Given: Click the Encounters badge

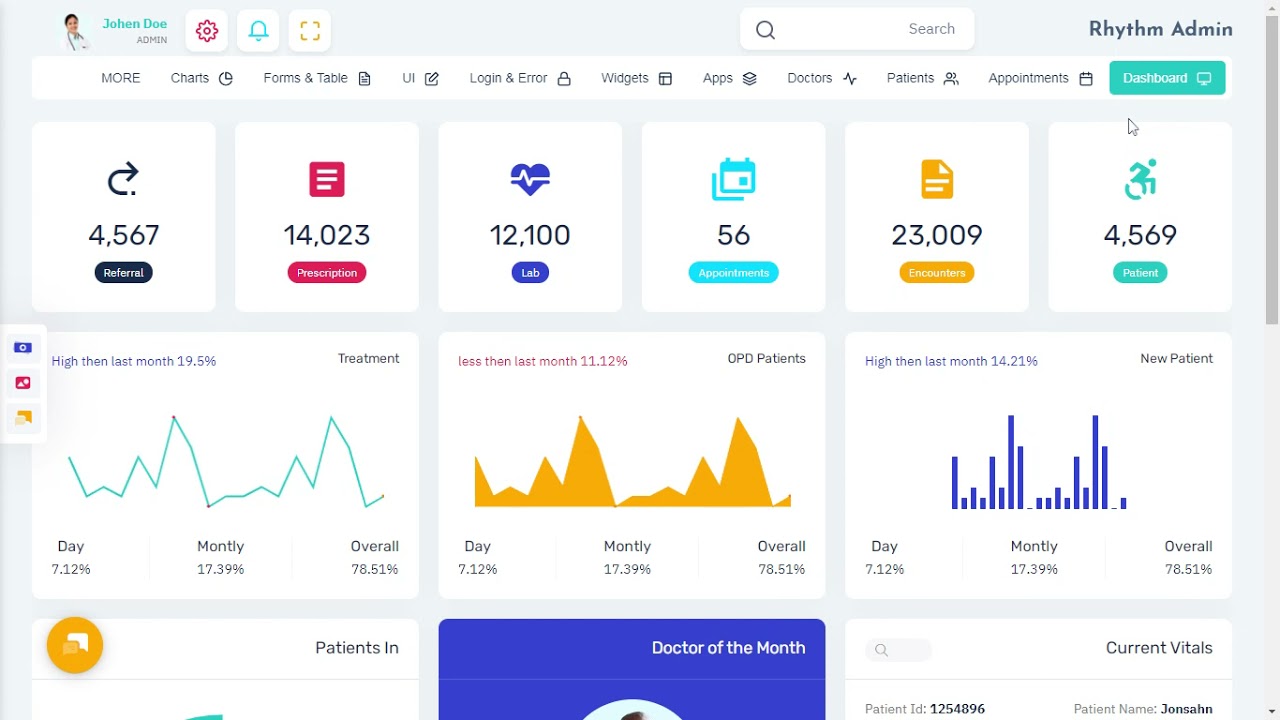Looking at the screenshot, I should coord(937,273).
